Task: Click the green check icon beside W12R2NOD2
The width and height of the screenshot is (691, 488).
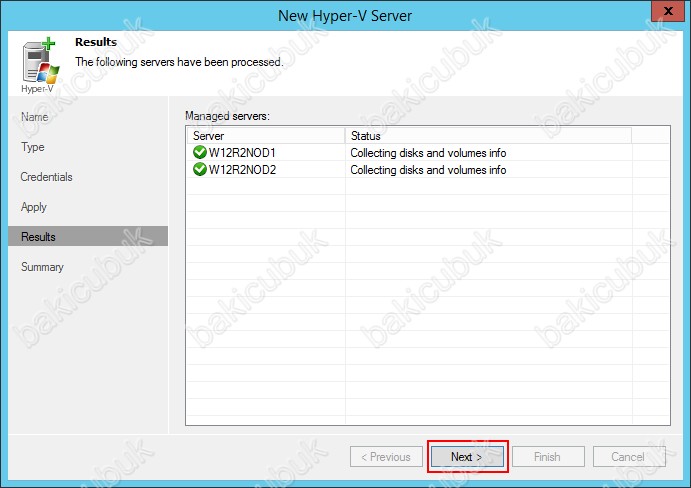Action: 200,169
